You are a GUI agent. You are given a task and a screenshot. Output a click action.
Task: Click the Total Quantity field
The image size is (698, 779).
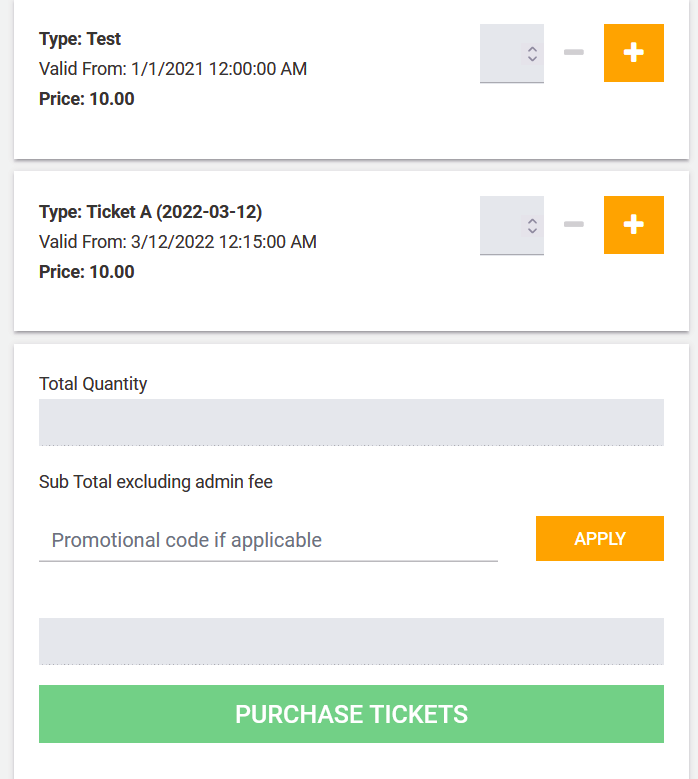pyautogui.click(x=351, y=422)
